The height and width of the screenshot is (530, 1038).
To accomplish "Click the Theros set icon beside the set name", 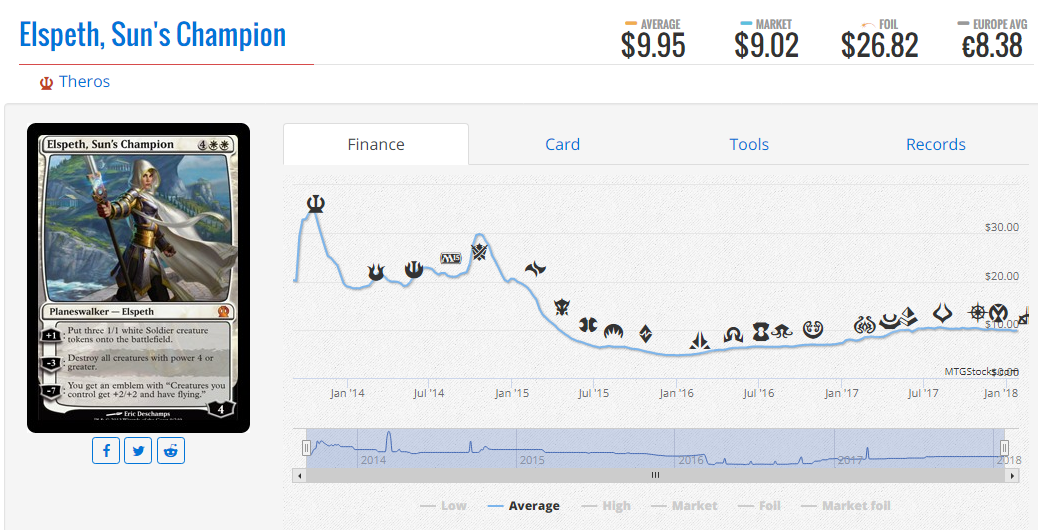I will tap(46, 83).
